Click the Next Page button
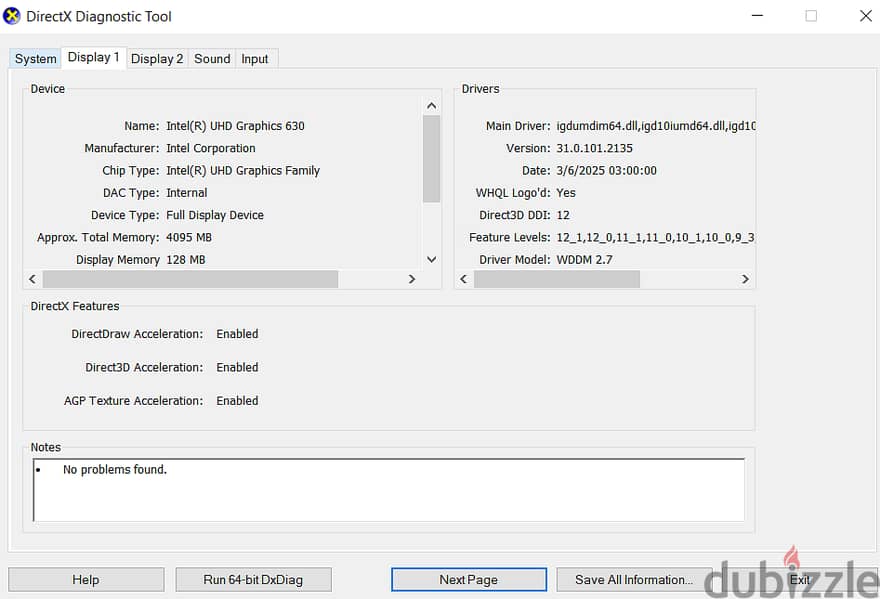Screen dimensions: 880x599 (469, 579)
